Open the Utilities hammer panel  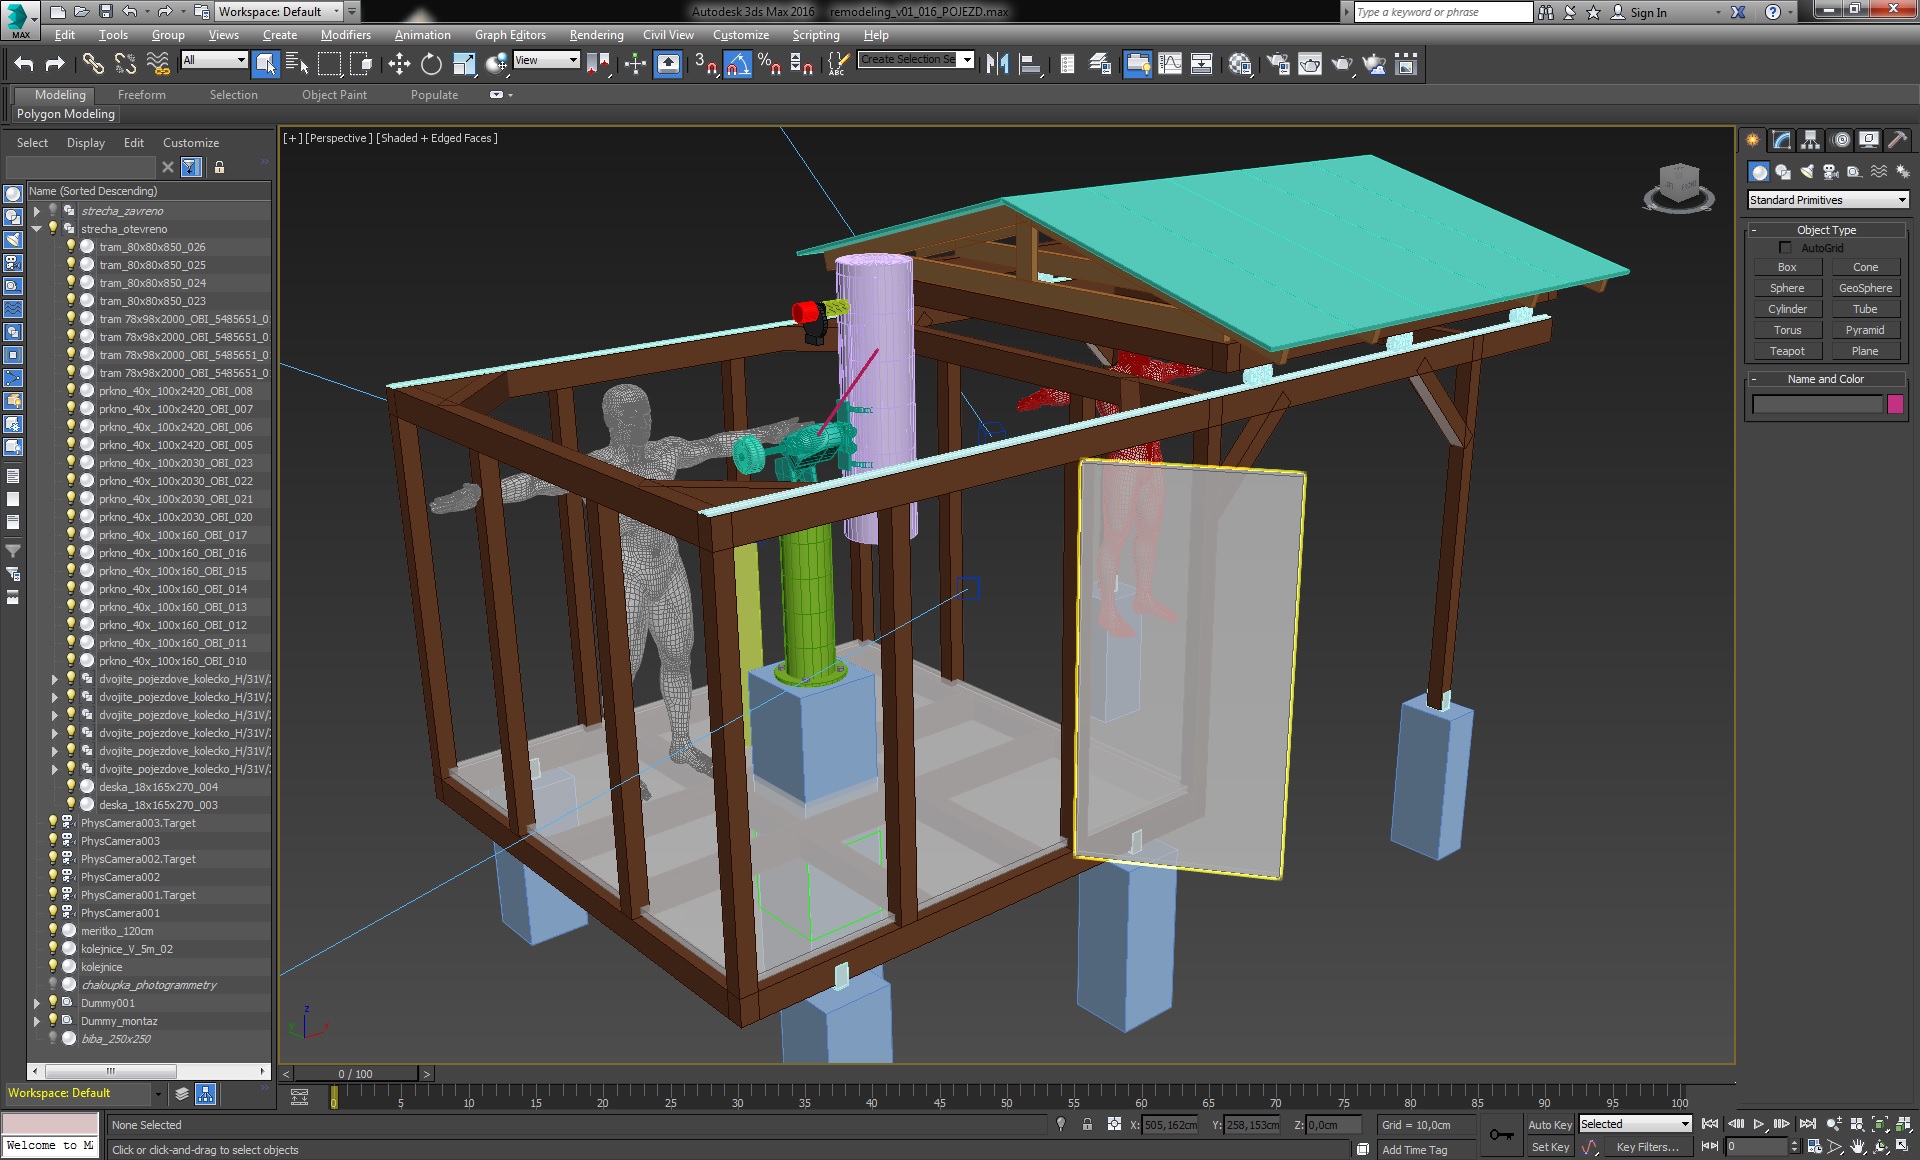click(1897, 140)
